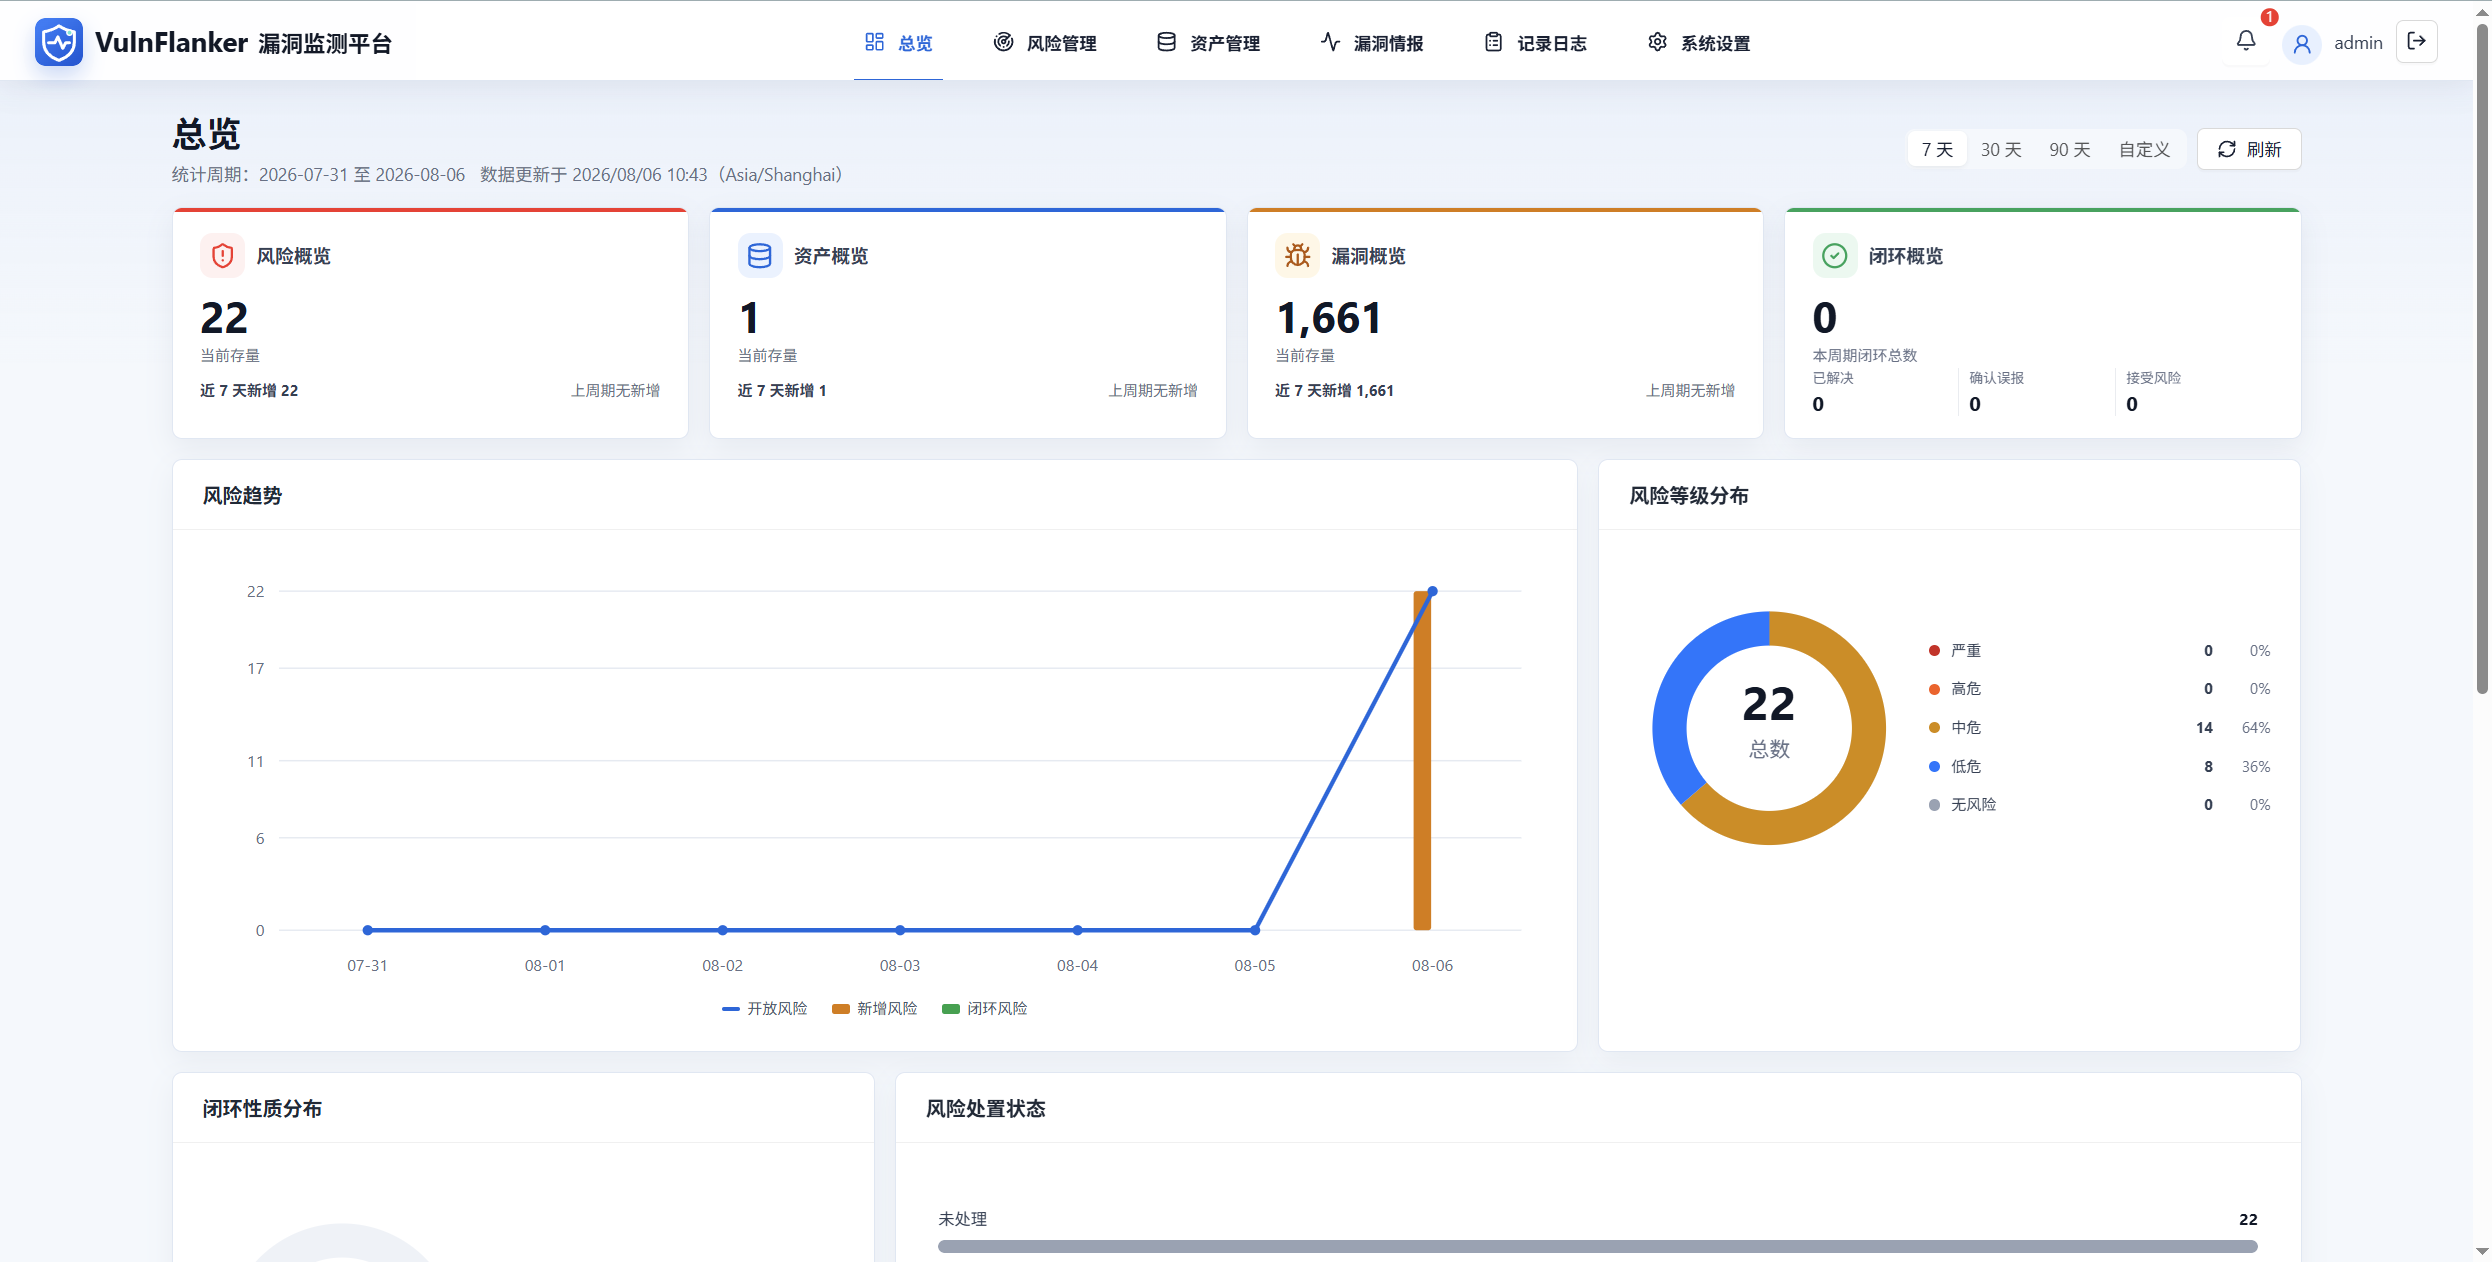The height and width of the screenshot is (1262, 2492).
Task: Click the 闭环概览 check circle icon
Action: [x=1835, y=256]
